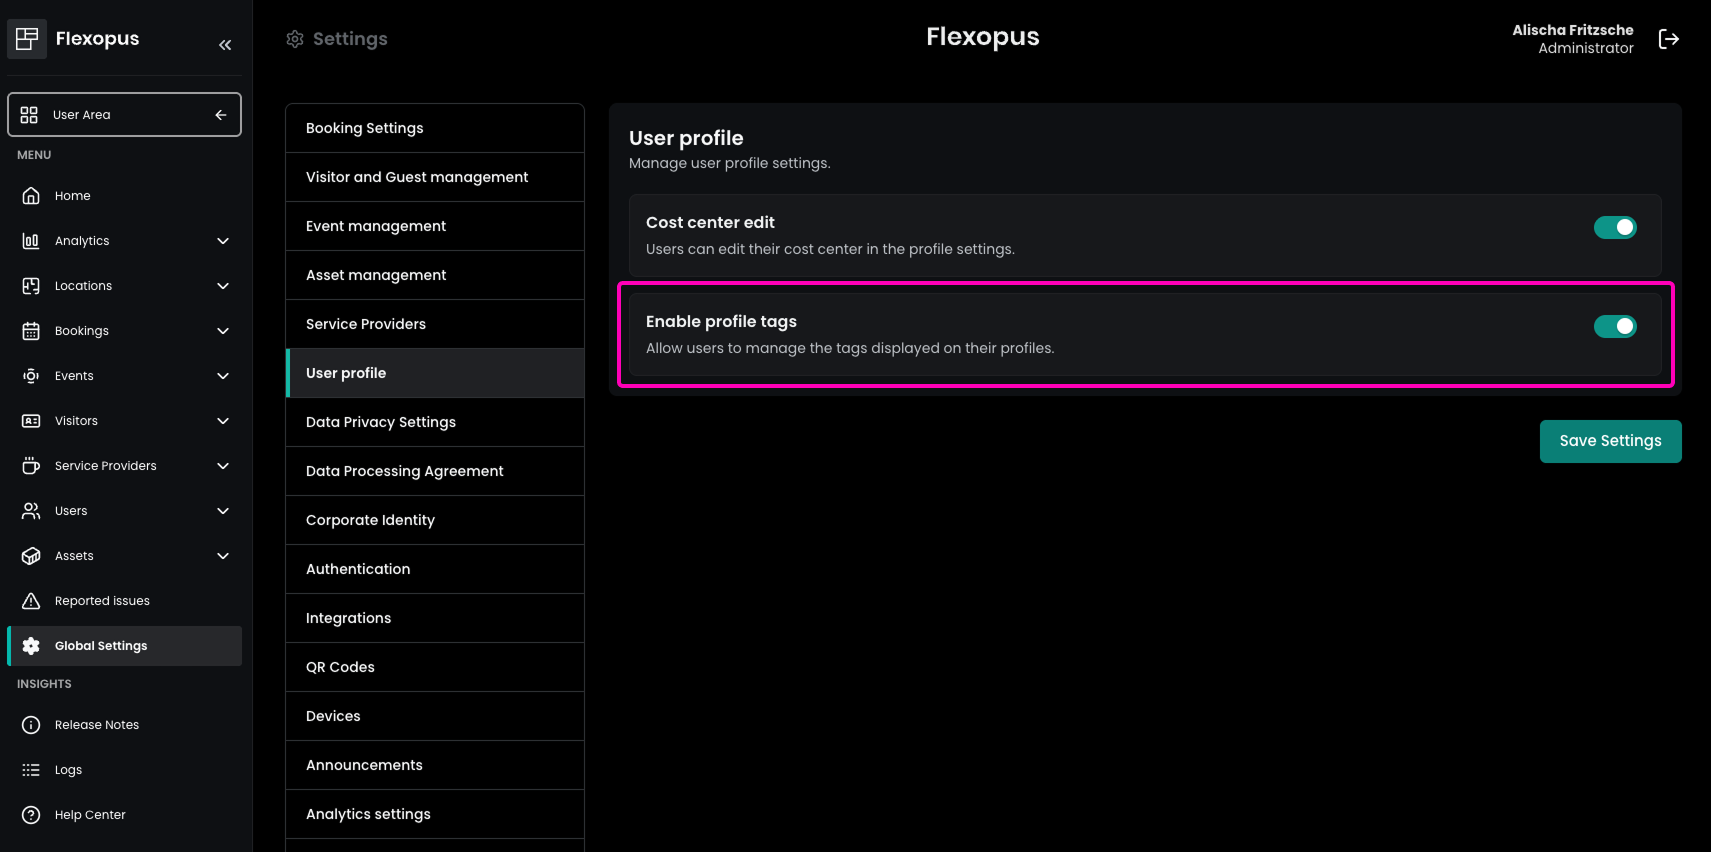Screen dimensions: 1711x852
Task: Expand the Analytics menu chevron
Action: tap(223, 241)
